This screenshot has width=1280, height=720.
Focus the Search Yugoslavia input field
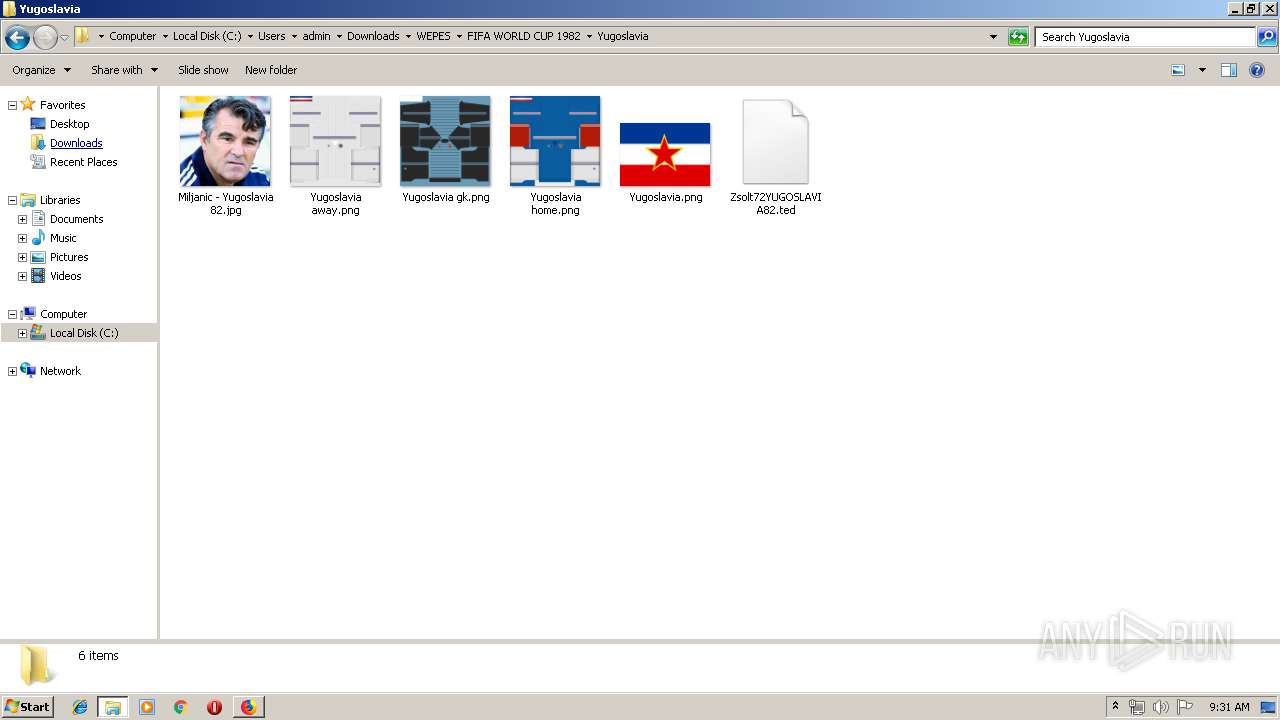1146,37
